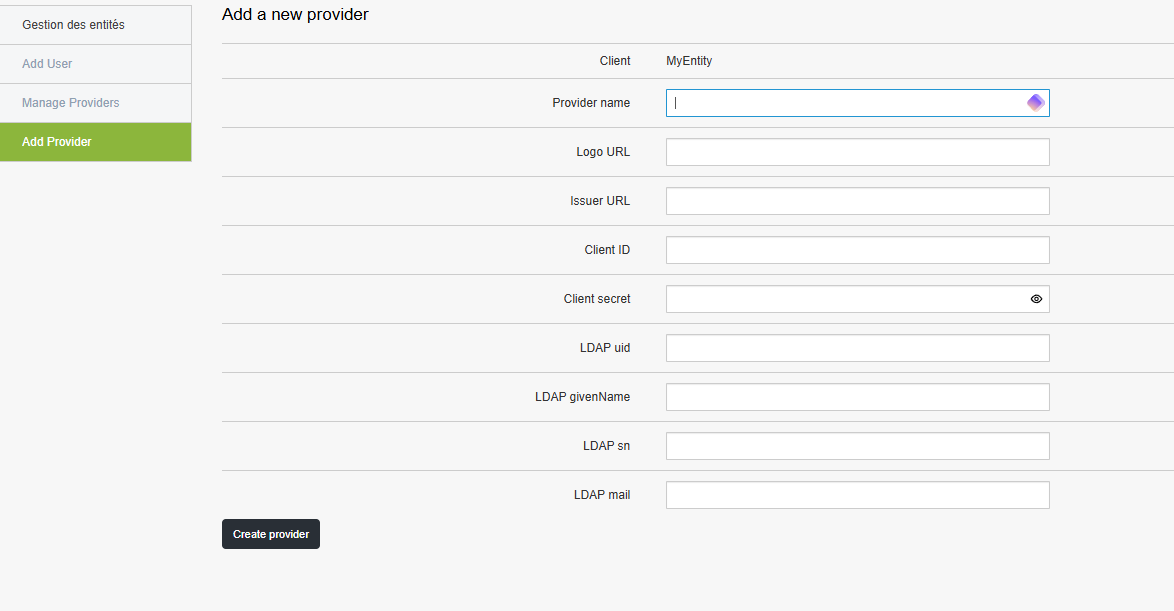Open the Manage Providers sidebar item

coord(70,103)
